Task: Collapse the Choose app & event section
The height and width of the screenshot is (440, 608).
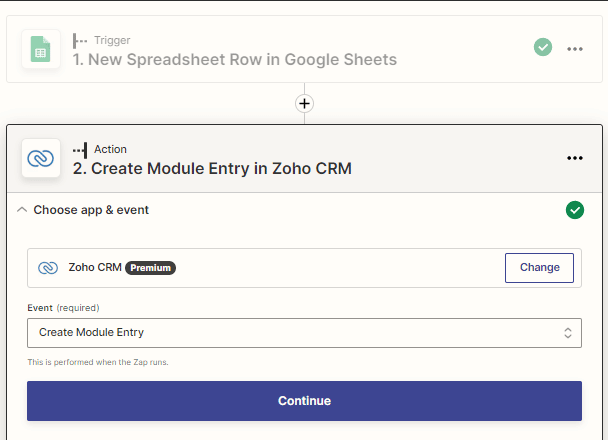Action: click(22, 210)
